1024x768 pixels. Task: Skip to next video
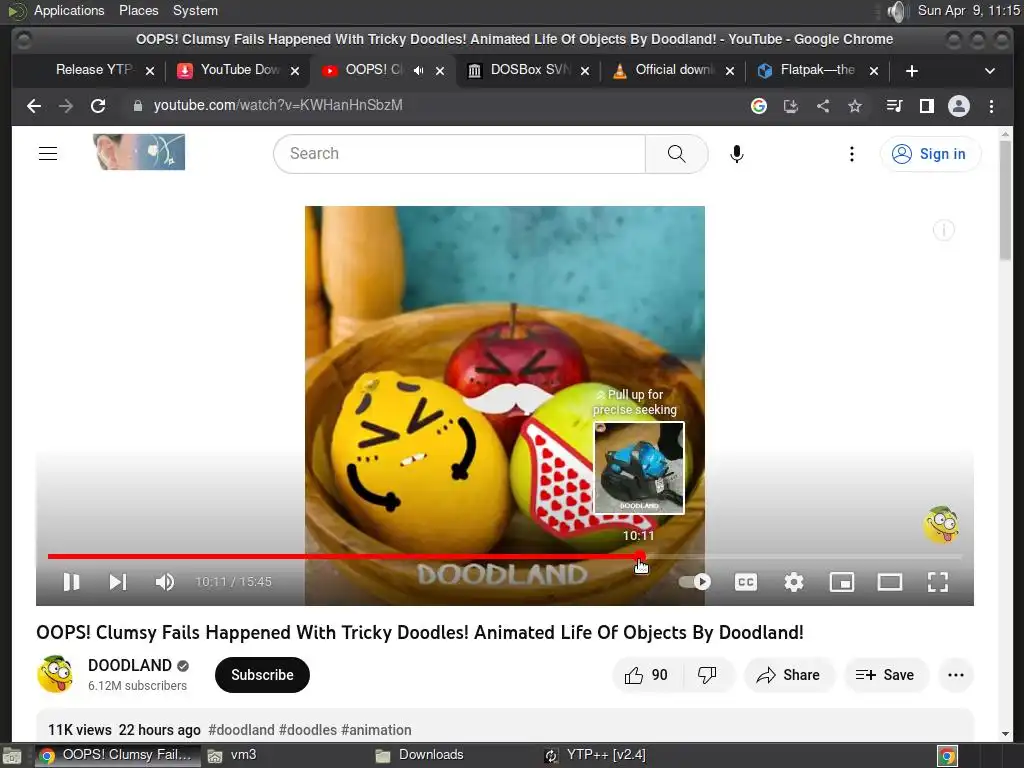click(118, 582)
